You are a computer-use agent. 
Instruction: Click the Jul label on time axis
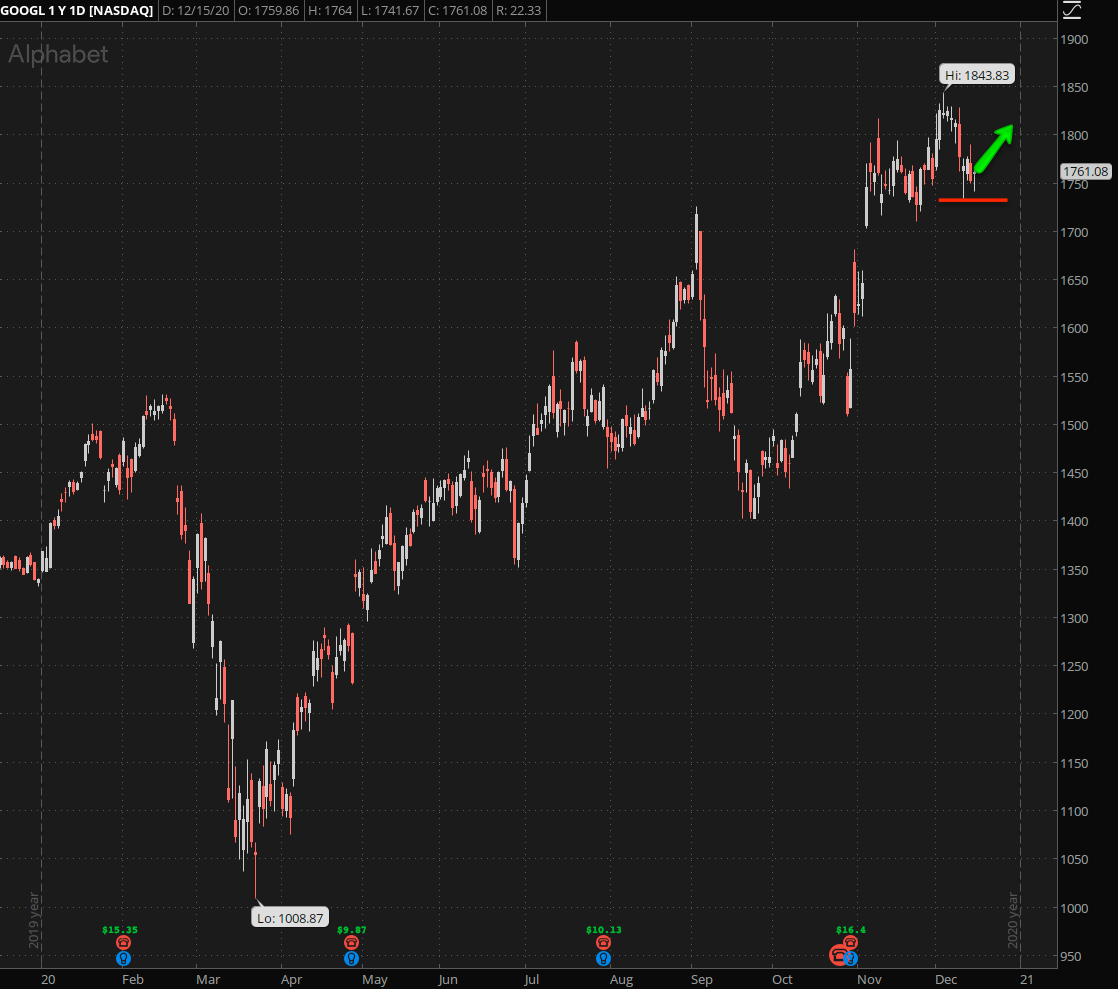[x=531, y=980]
